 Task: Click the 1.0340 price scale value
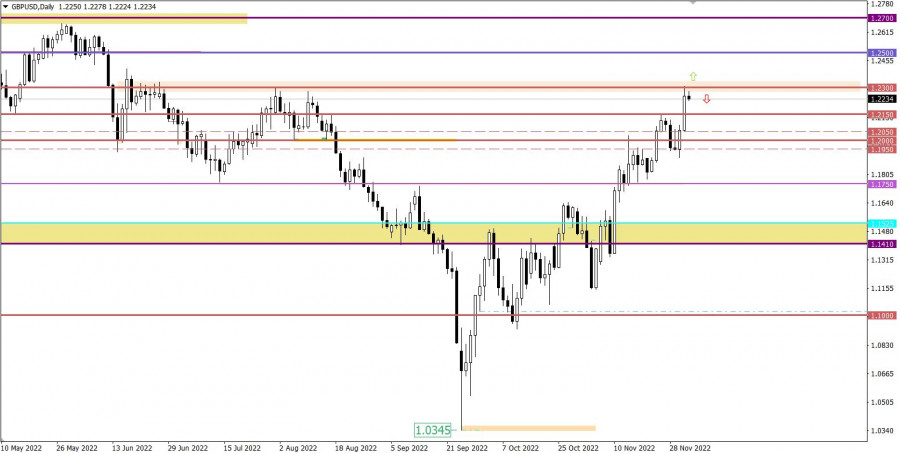point(881,430)
